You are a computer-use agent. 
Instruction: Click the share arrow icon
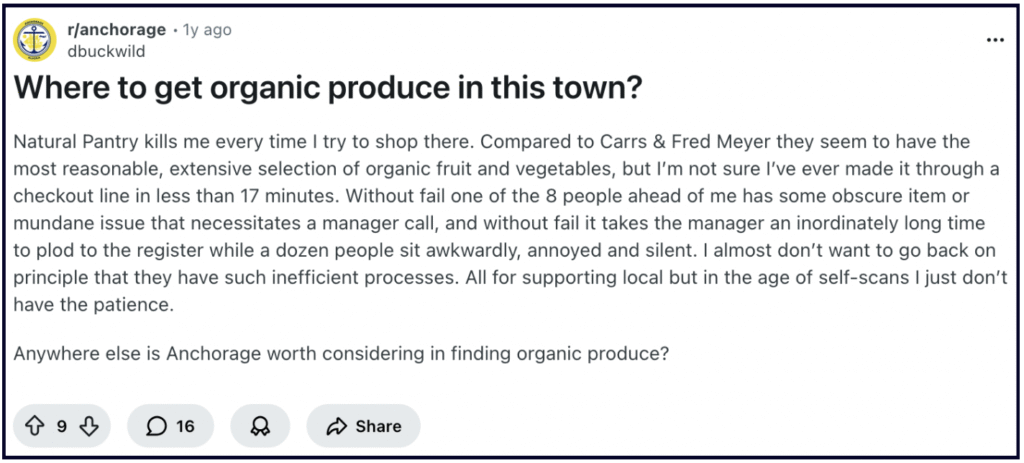point(336,426)
